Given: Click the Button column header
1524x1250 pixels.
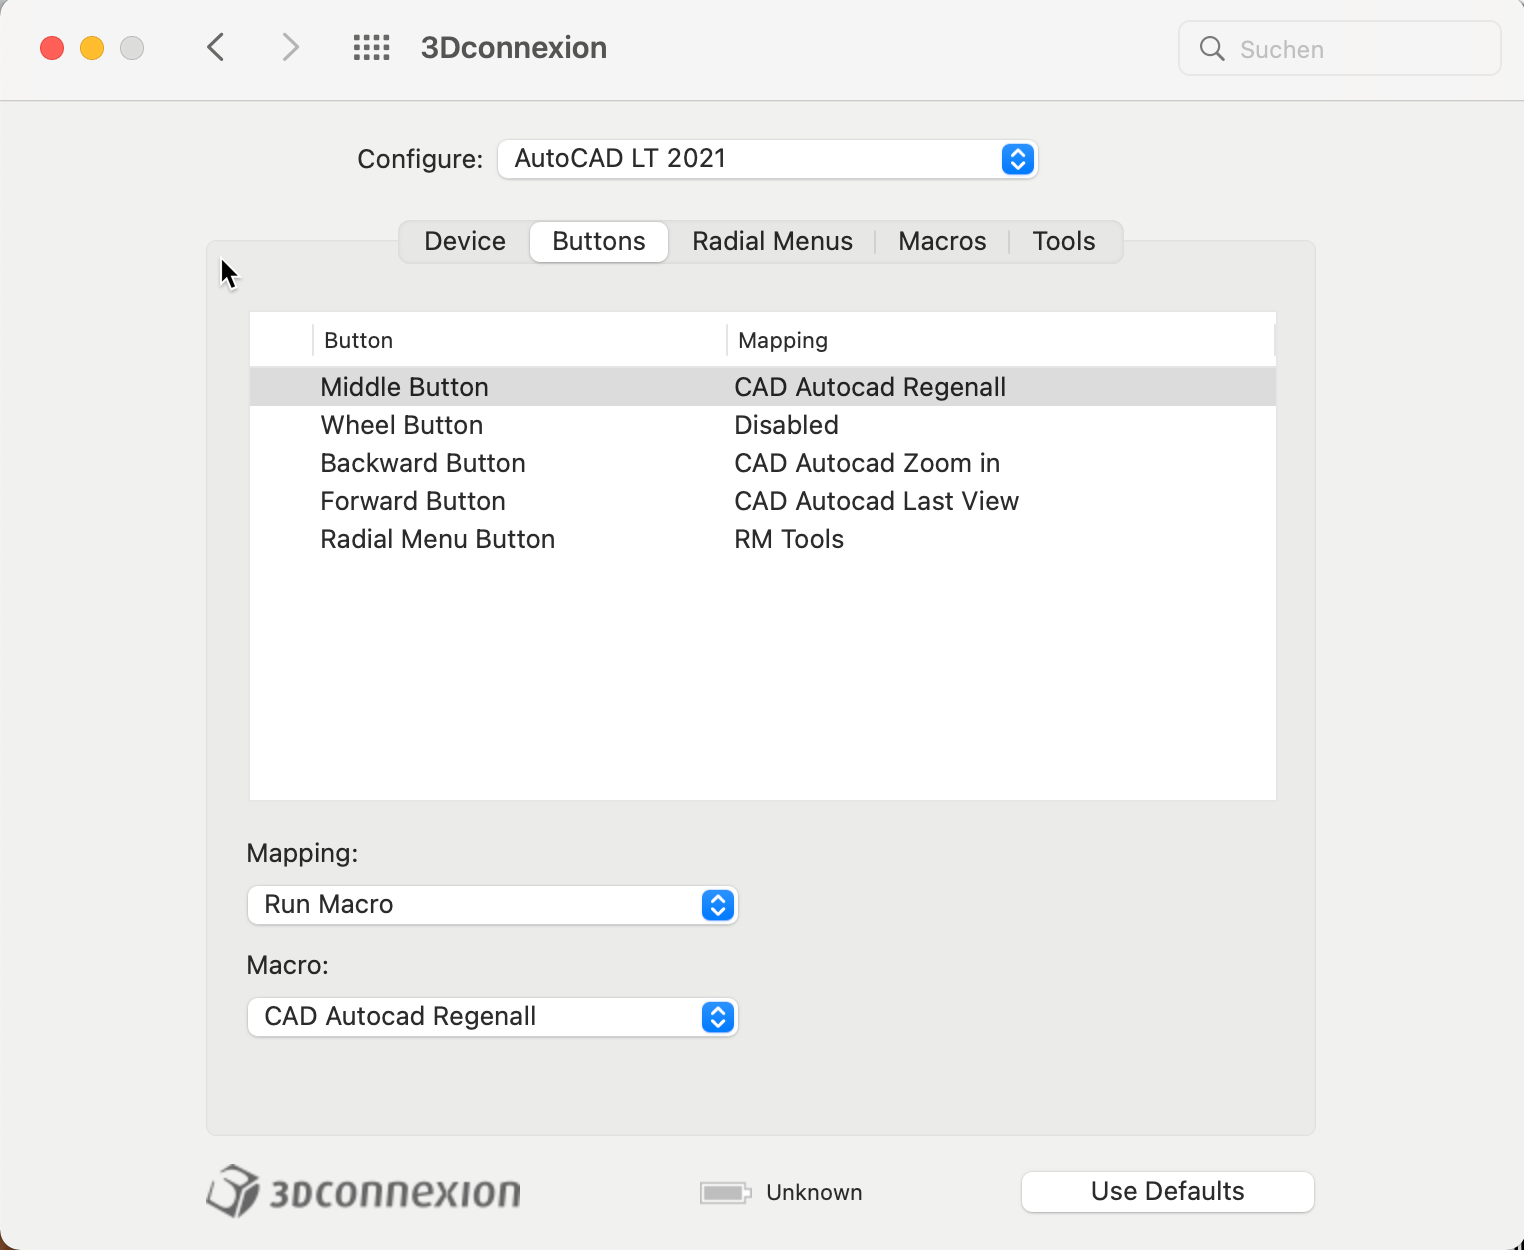Looking at the screenshot, I should pyautogui.click(x=519, y=340).
